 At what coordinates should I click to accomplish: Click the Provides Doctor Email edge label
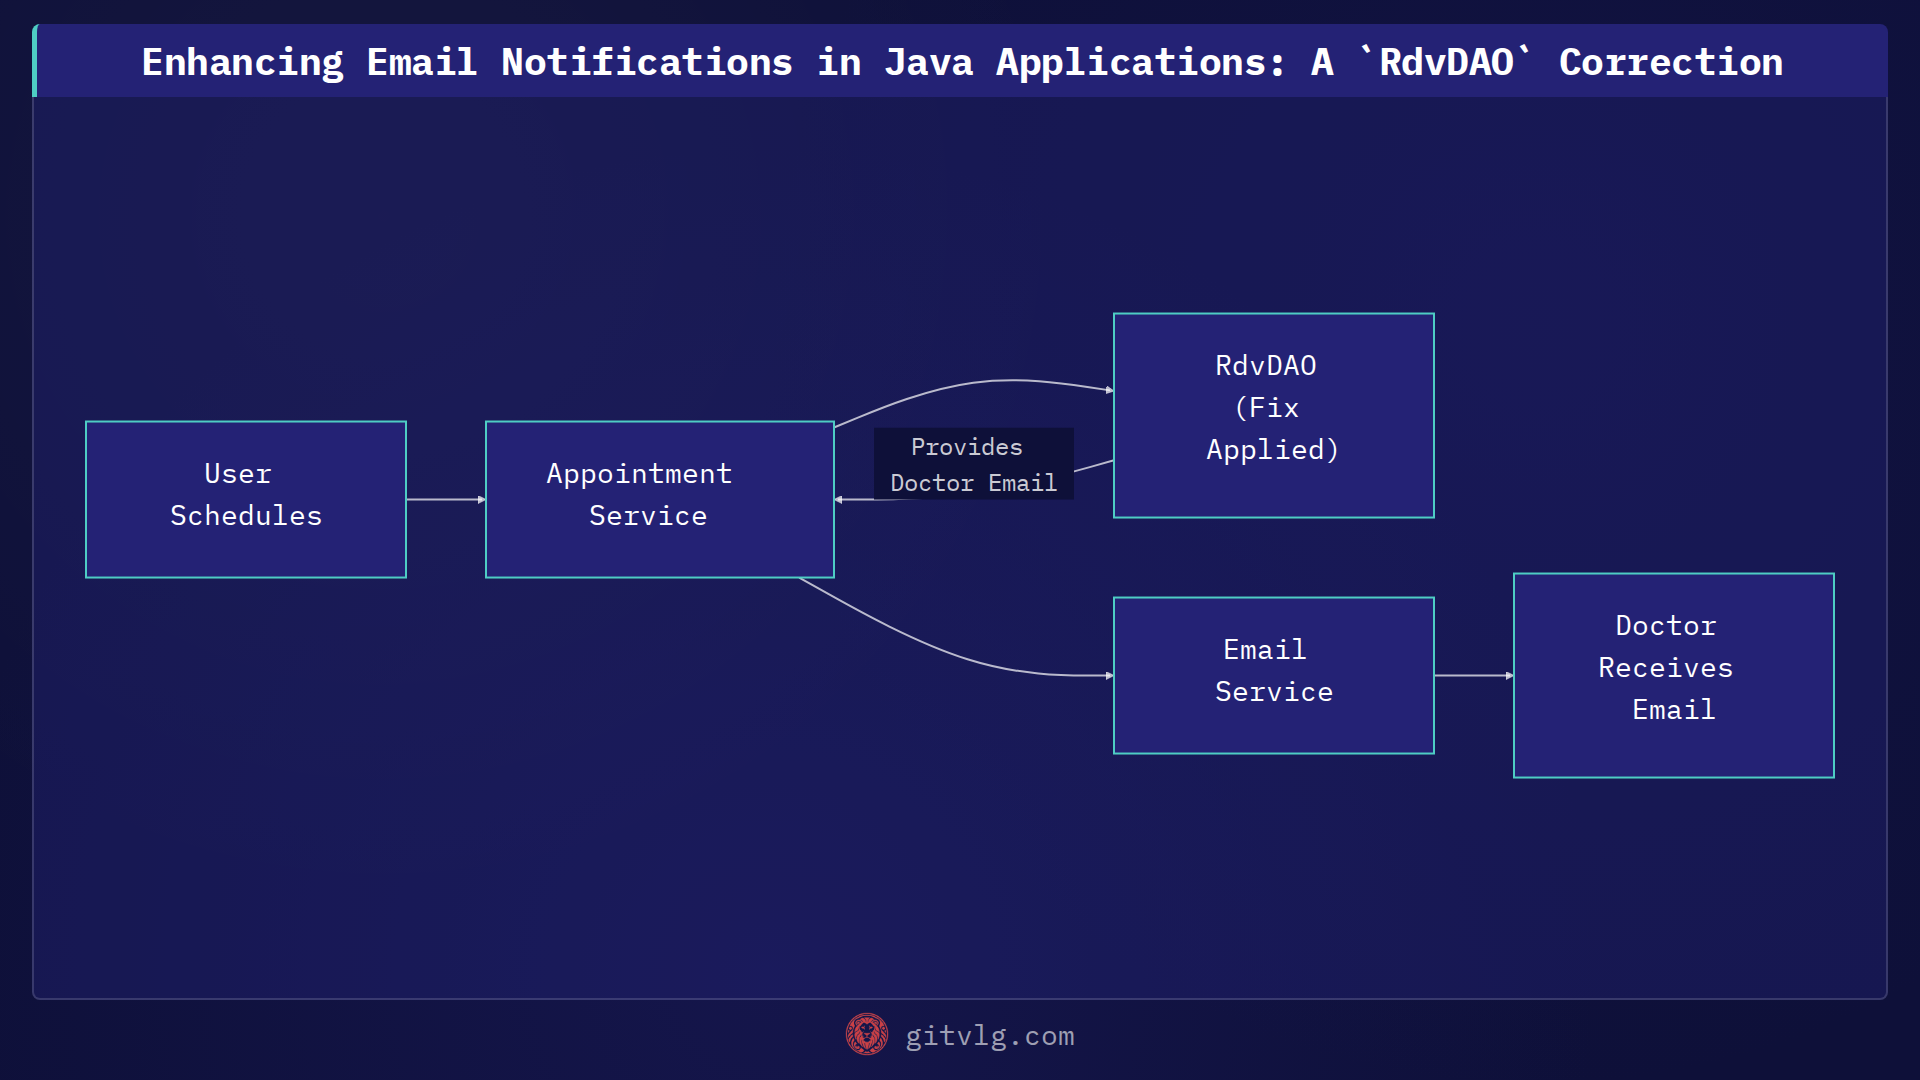[973, 464]
